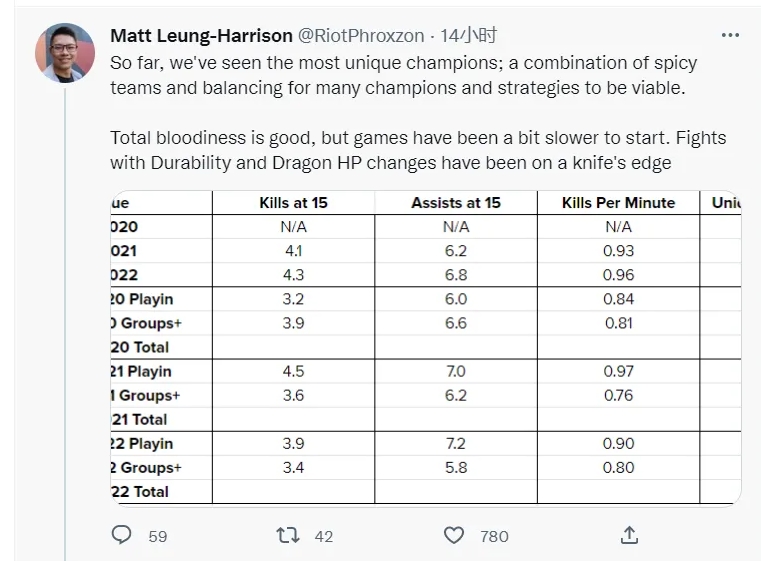Viewport: 761px width, 561px height.
Task: Open the Matt Leung-Harrison name link
Action: click(x=201, y=35)
